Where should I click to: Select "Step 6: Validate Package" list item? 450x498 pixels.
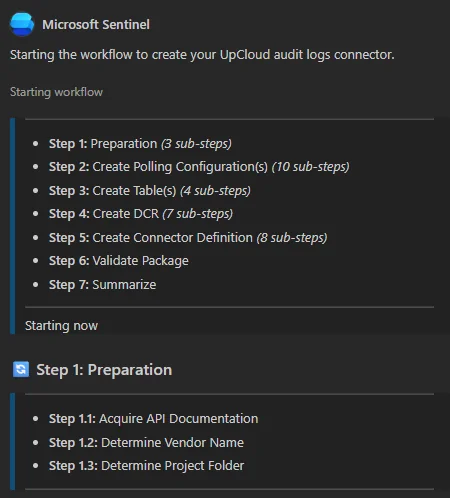coord(119,261)
